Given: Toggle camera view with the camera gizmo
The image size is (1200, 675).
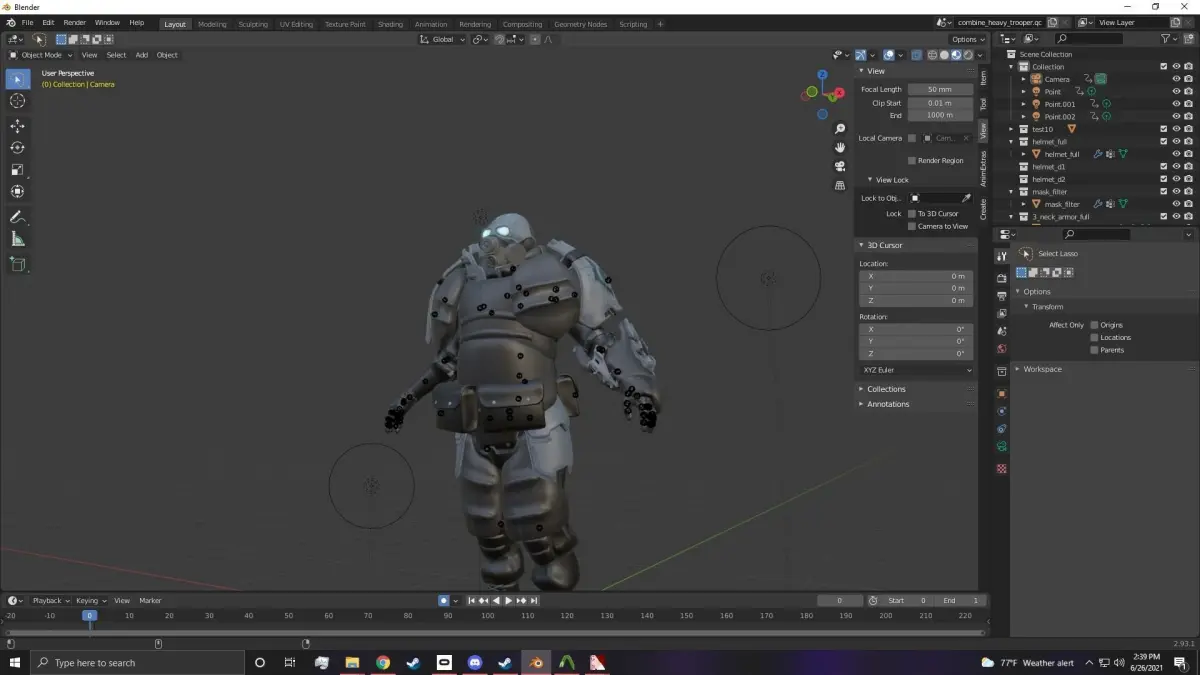Looking at the screenshot, I should coord(840,166).
